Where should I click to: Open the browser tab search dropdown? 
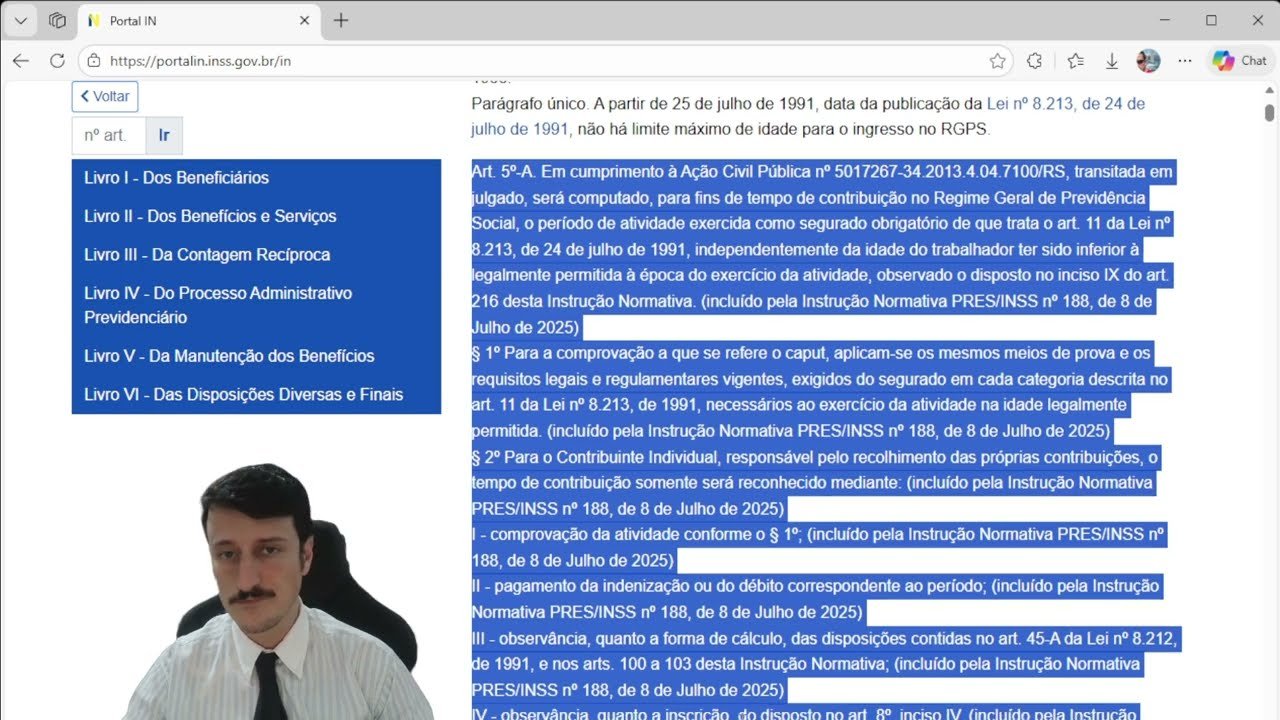20,20
